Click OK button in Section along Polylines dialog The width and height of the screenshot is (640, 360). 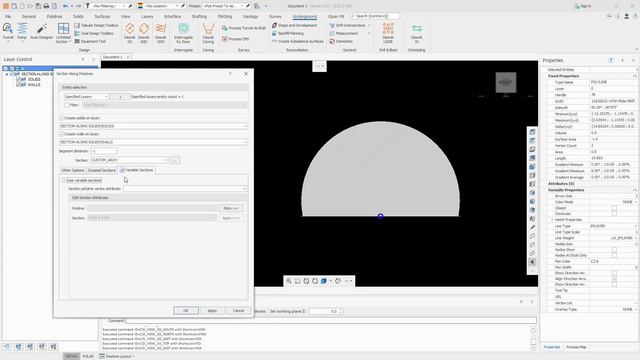186,311
